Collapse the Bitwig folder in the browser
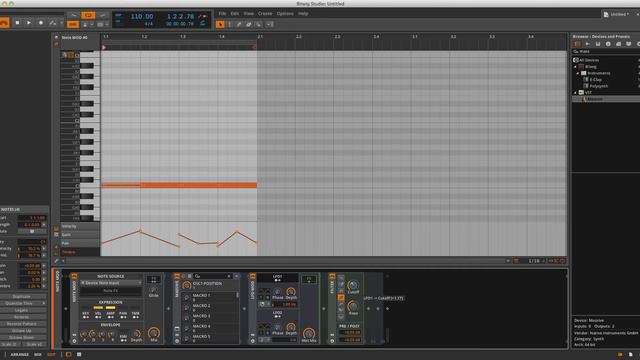 576,67
